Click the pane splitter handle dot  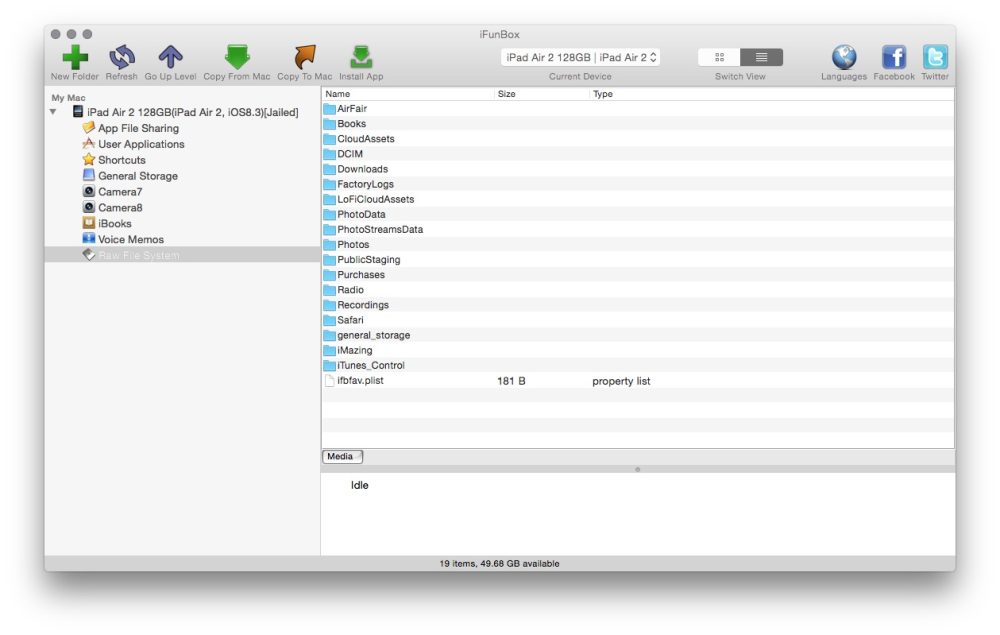638,469
